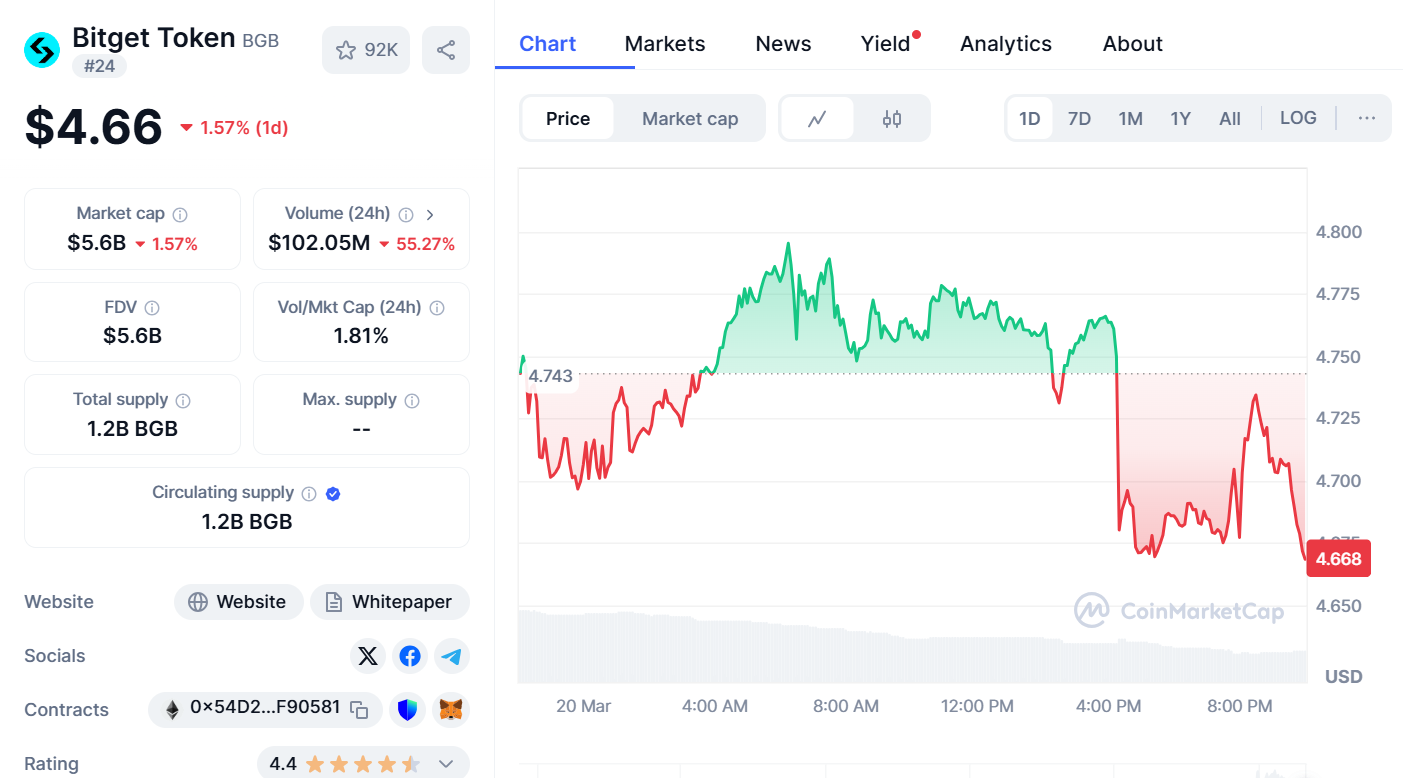
Task: Open the Telegram social icon
Action: (x=452, y=656)
